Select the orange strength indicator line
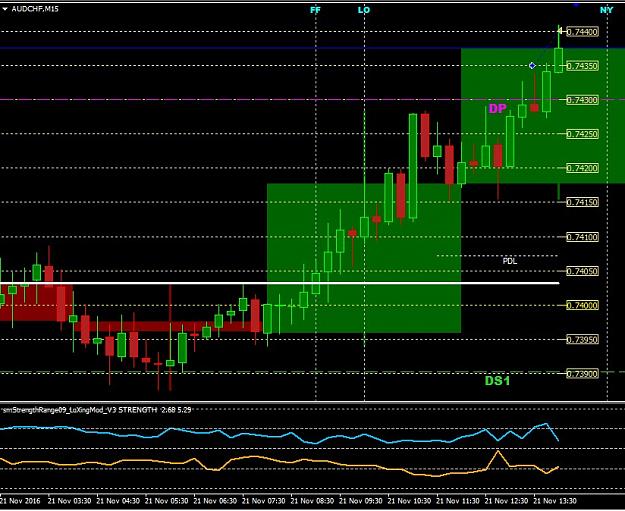The height and width of the screenshot is (511, 625). (x=279, y=464)
